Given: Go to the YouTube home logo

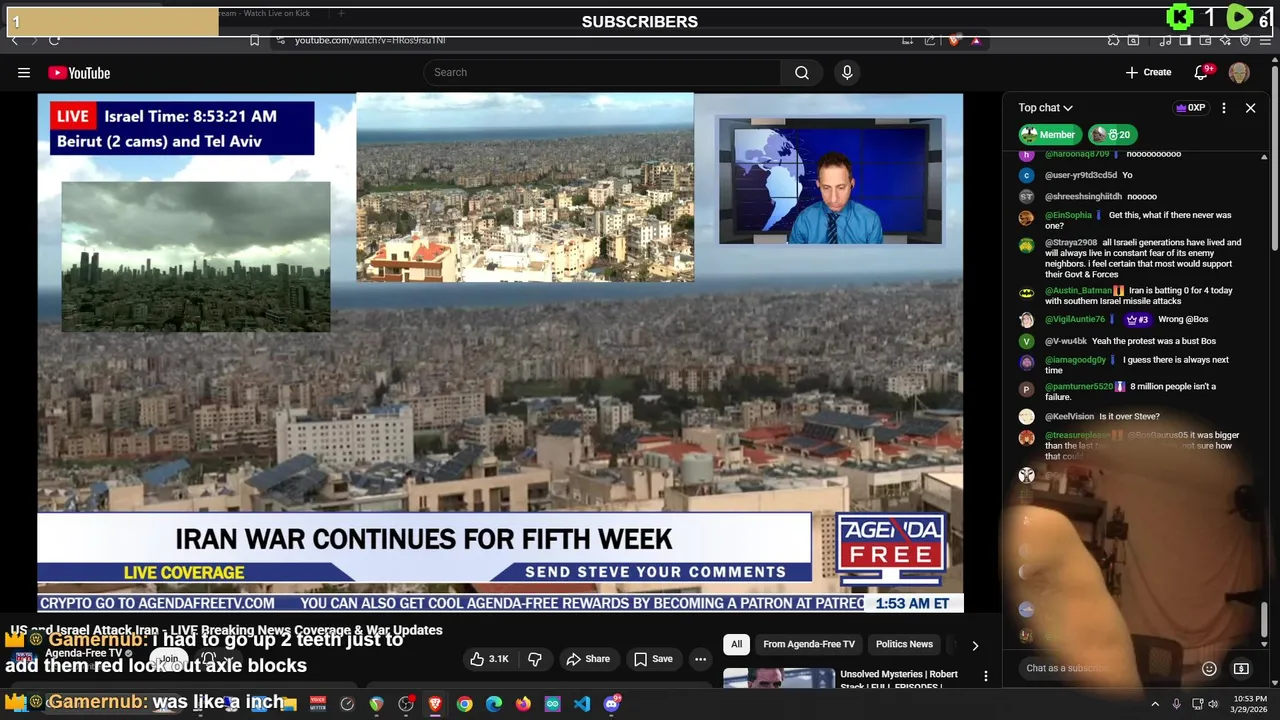Looking at the screenshot, I should point(79,73).
